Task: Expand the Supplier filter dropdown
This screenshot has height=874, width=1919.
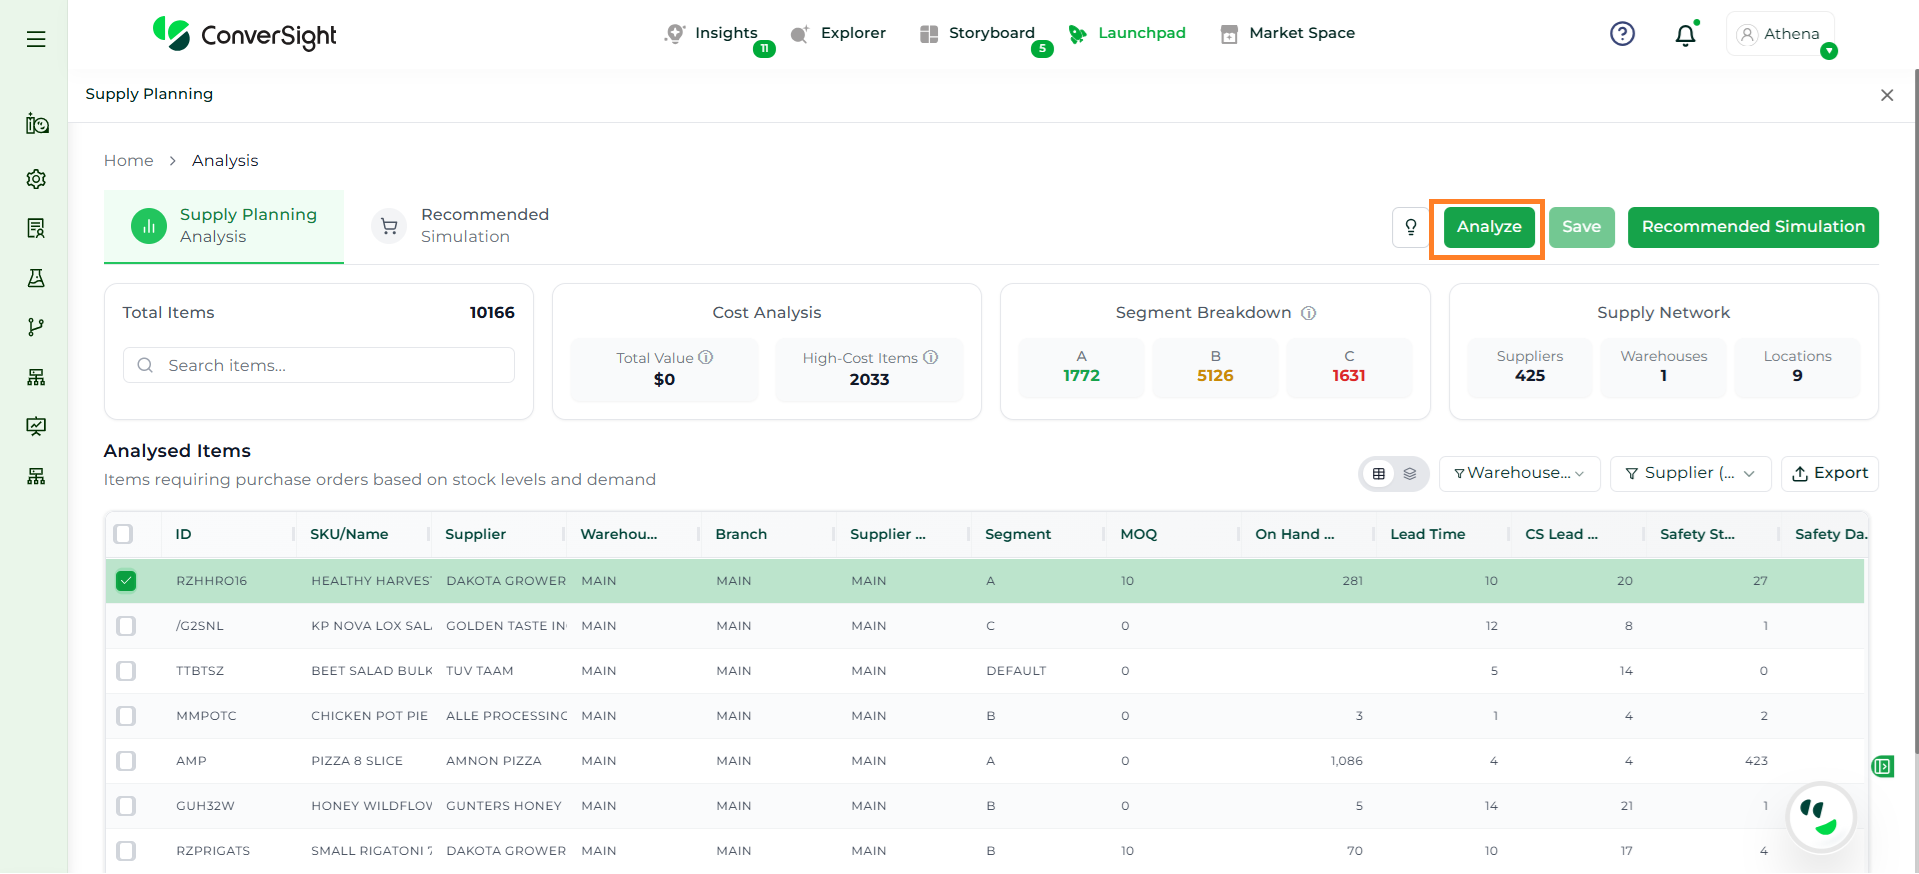Action: [1689, 474]
